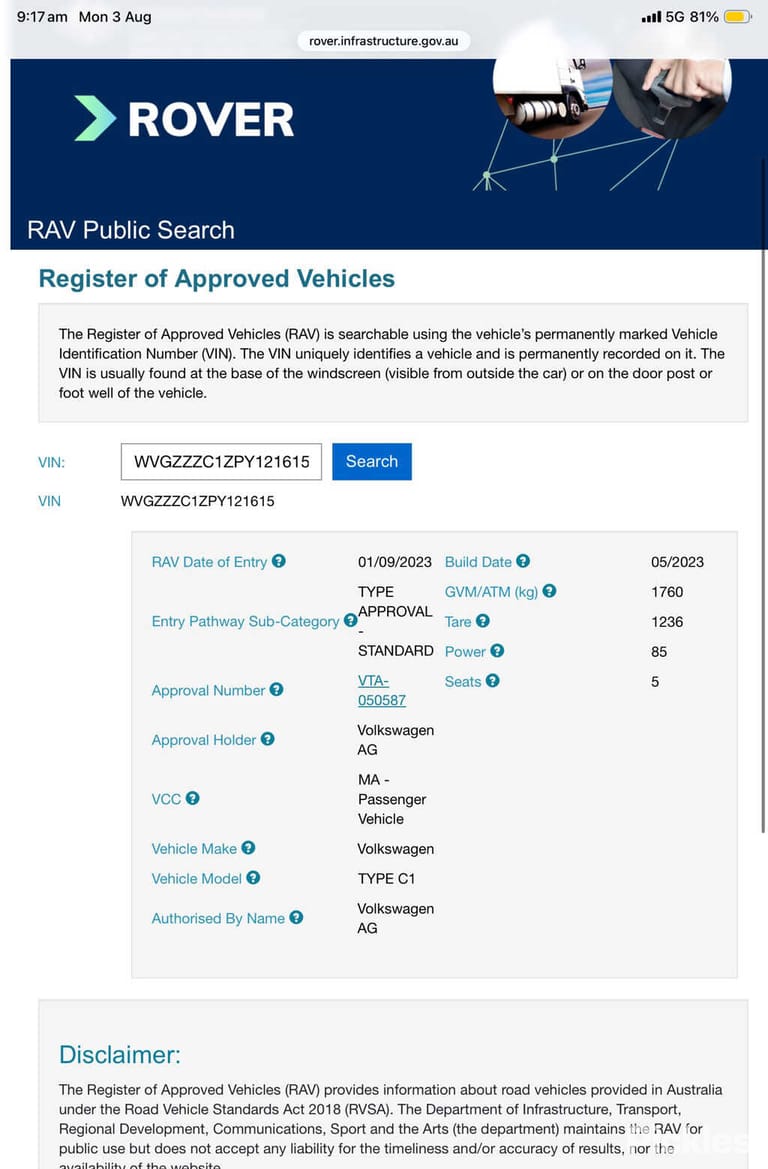
Task: Click the MA - Passenger Vehicle VCC value
Action: click(x=392, y=799)
